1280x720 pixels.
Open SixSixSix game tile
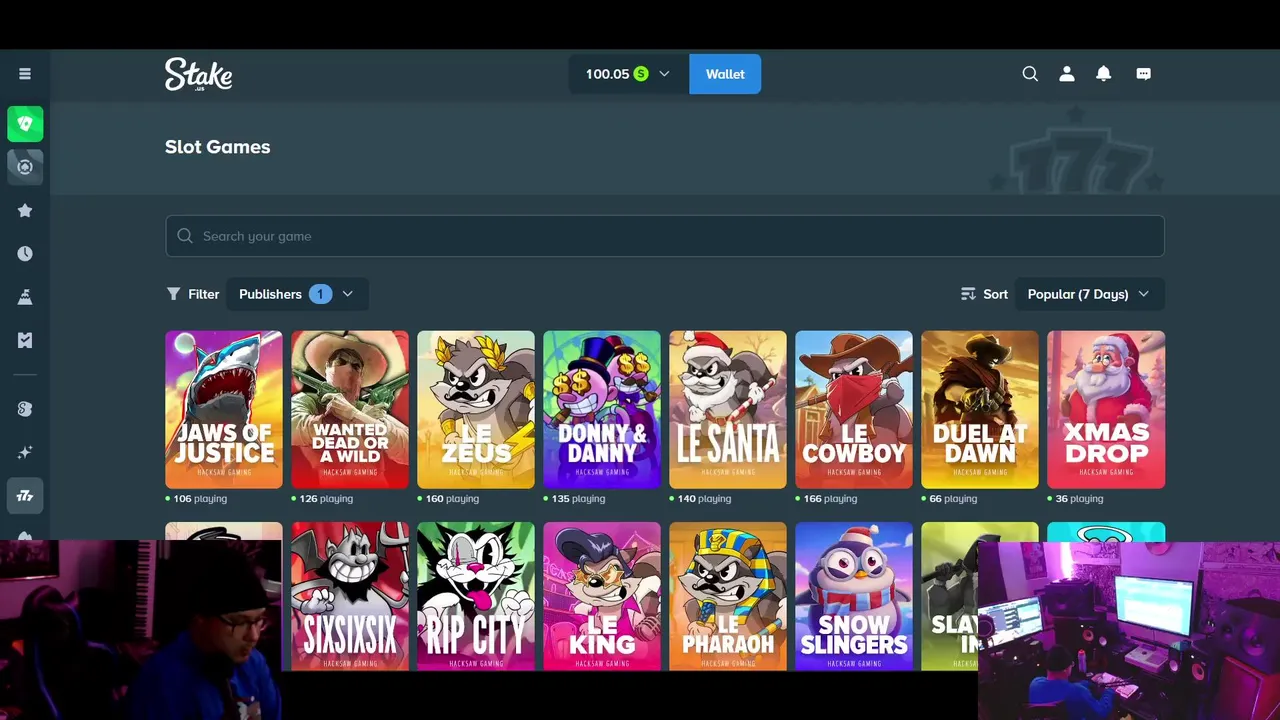[350, 596]
